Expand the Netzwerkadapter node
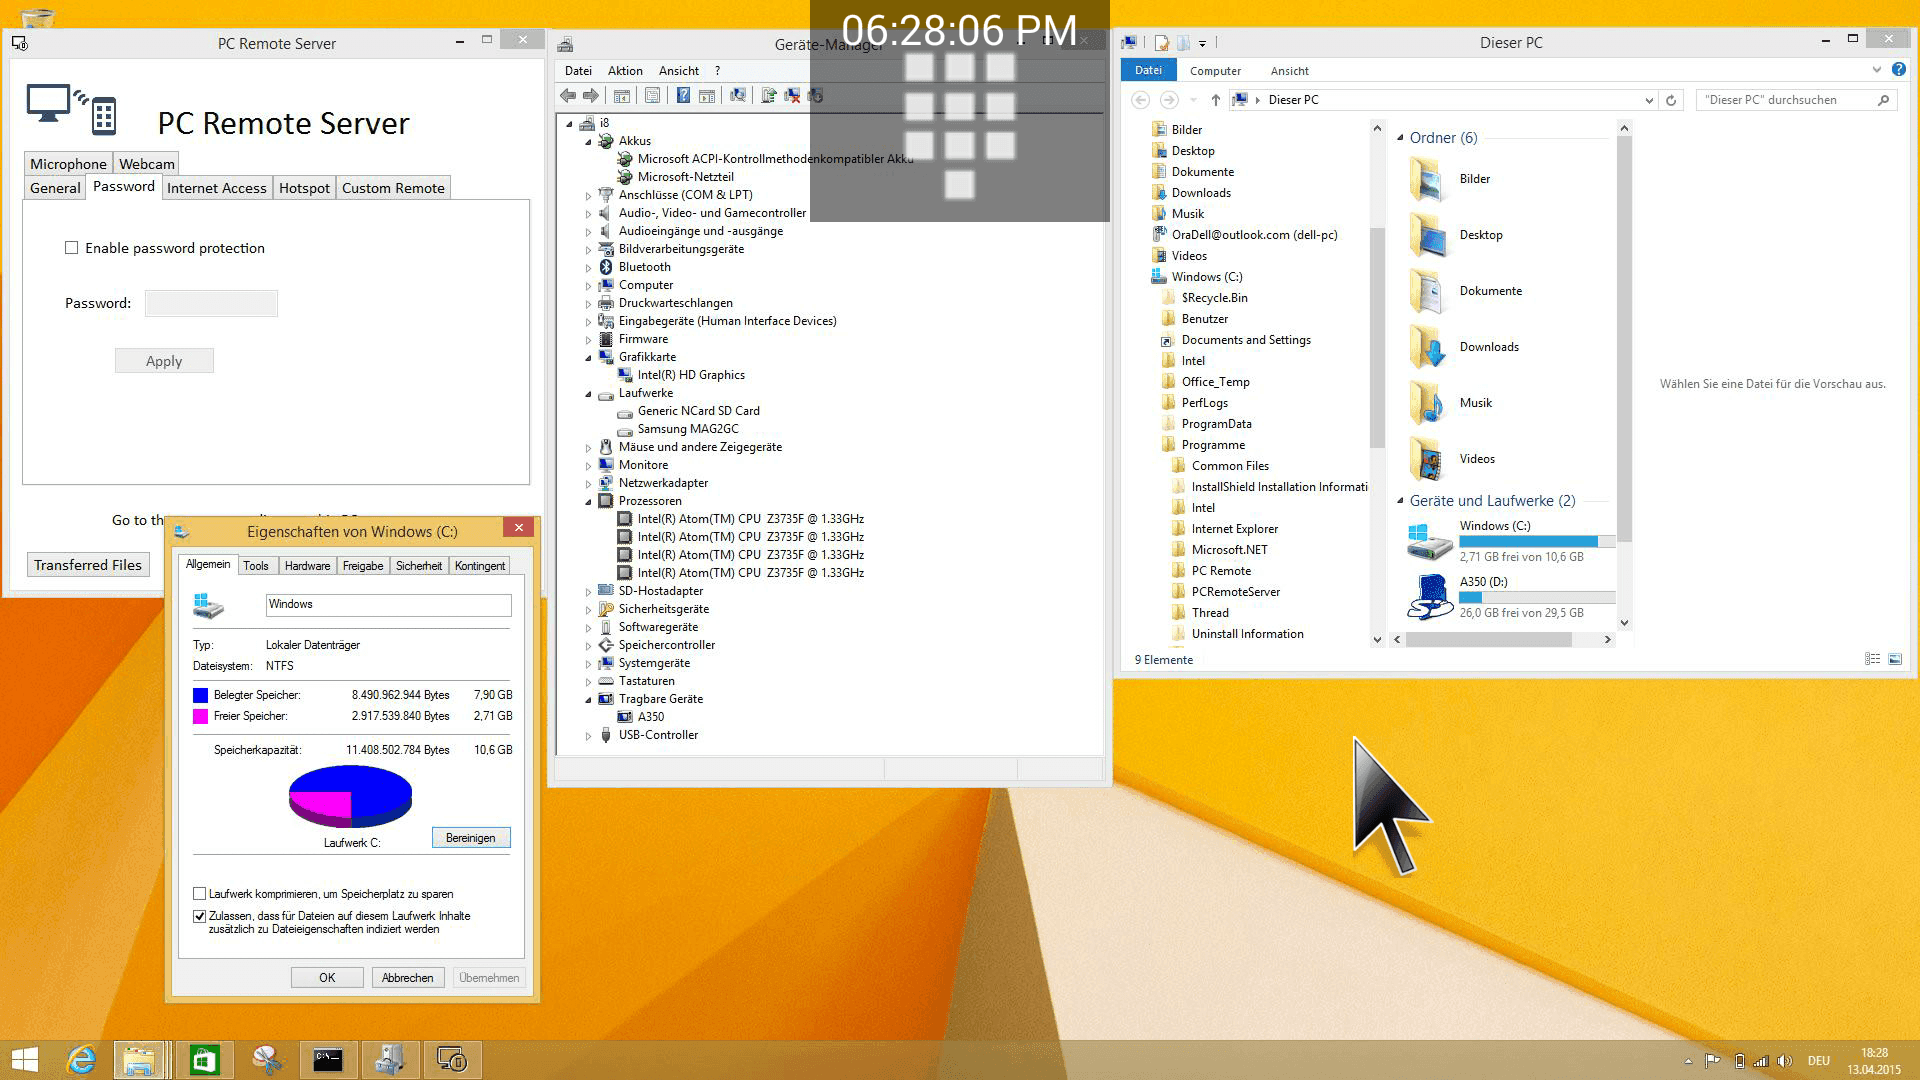1920x1080 pixels. 588,484
